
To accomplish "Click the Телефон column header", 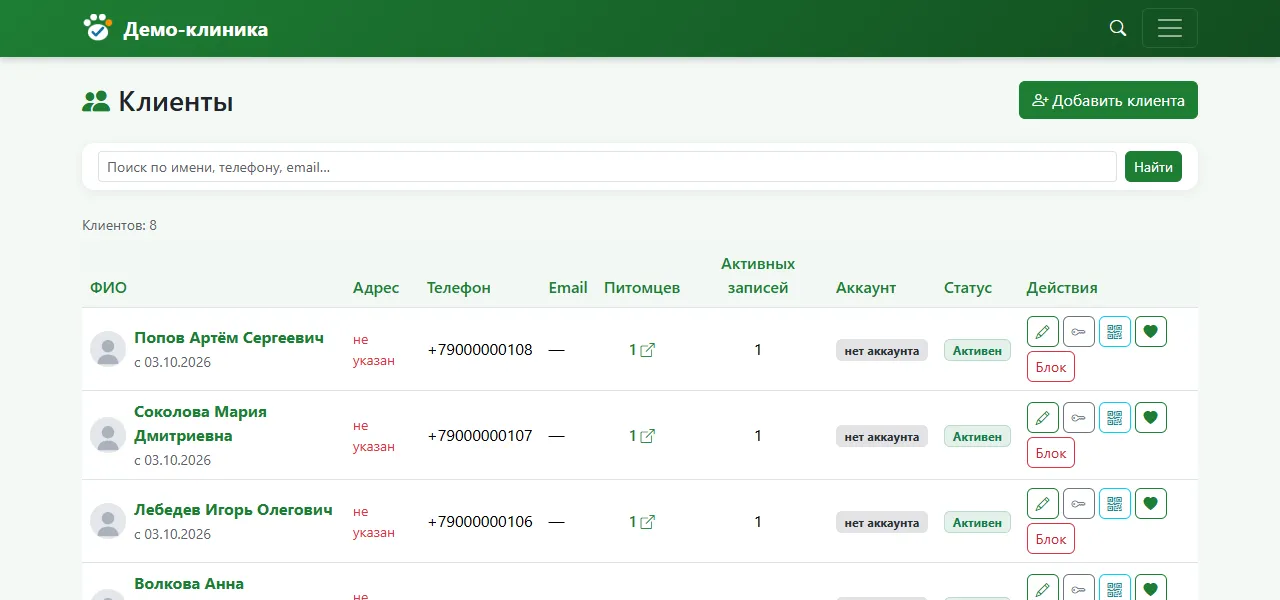I will (459, 288).
